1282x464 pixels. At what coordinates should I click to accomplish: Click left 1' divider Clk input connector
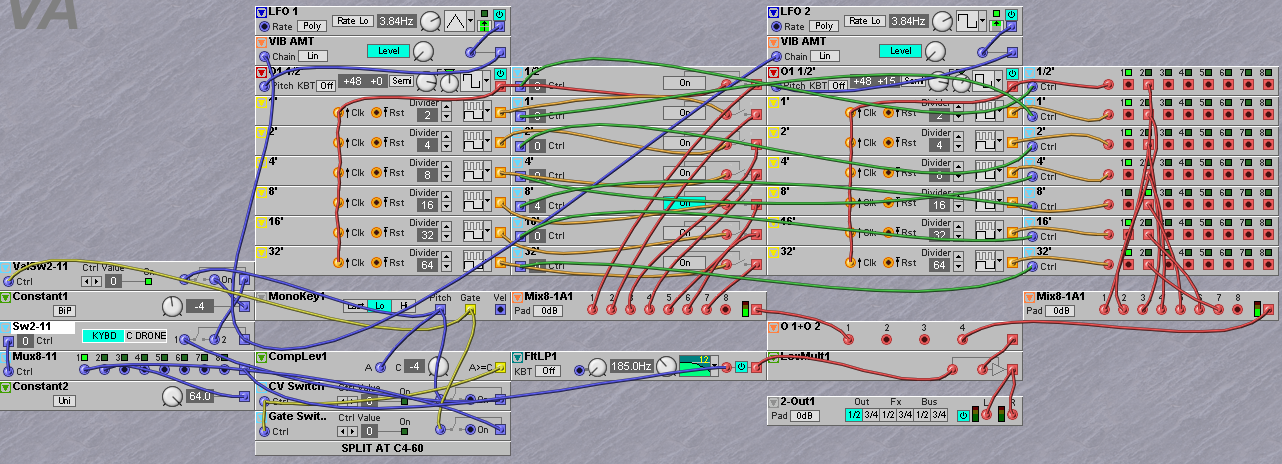pos(338,113)
